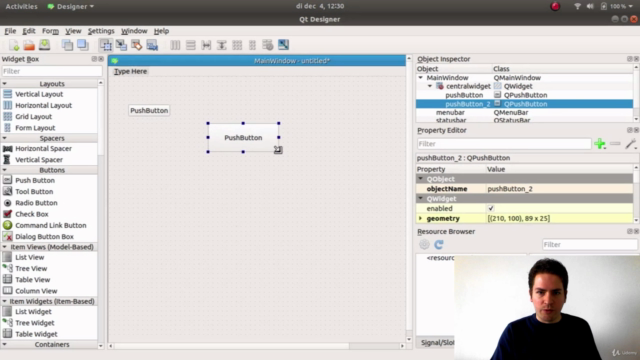
Task: Click the Bring to Front toolbar icon
Action: click(x=83, y=45)
